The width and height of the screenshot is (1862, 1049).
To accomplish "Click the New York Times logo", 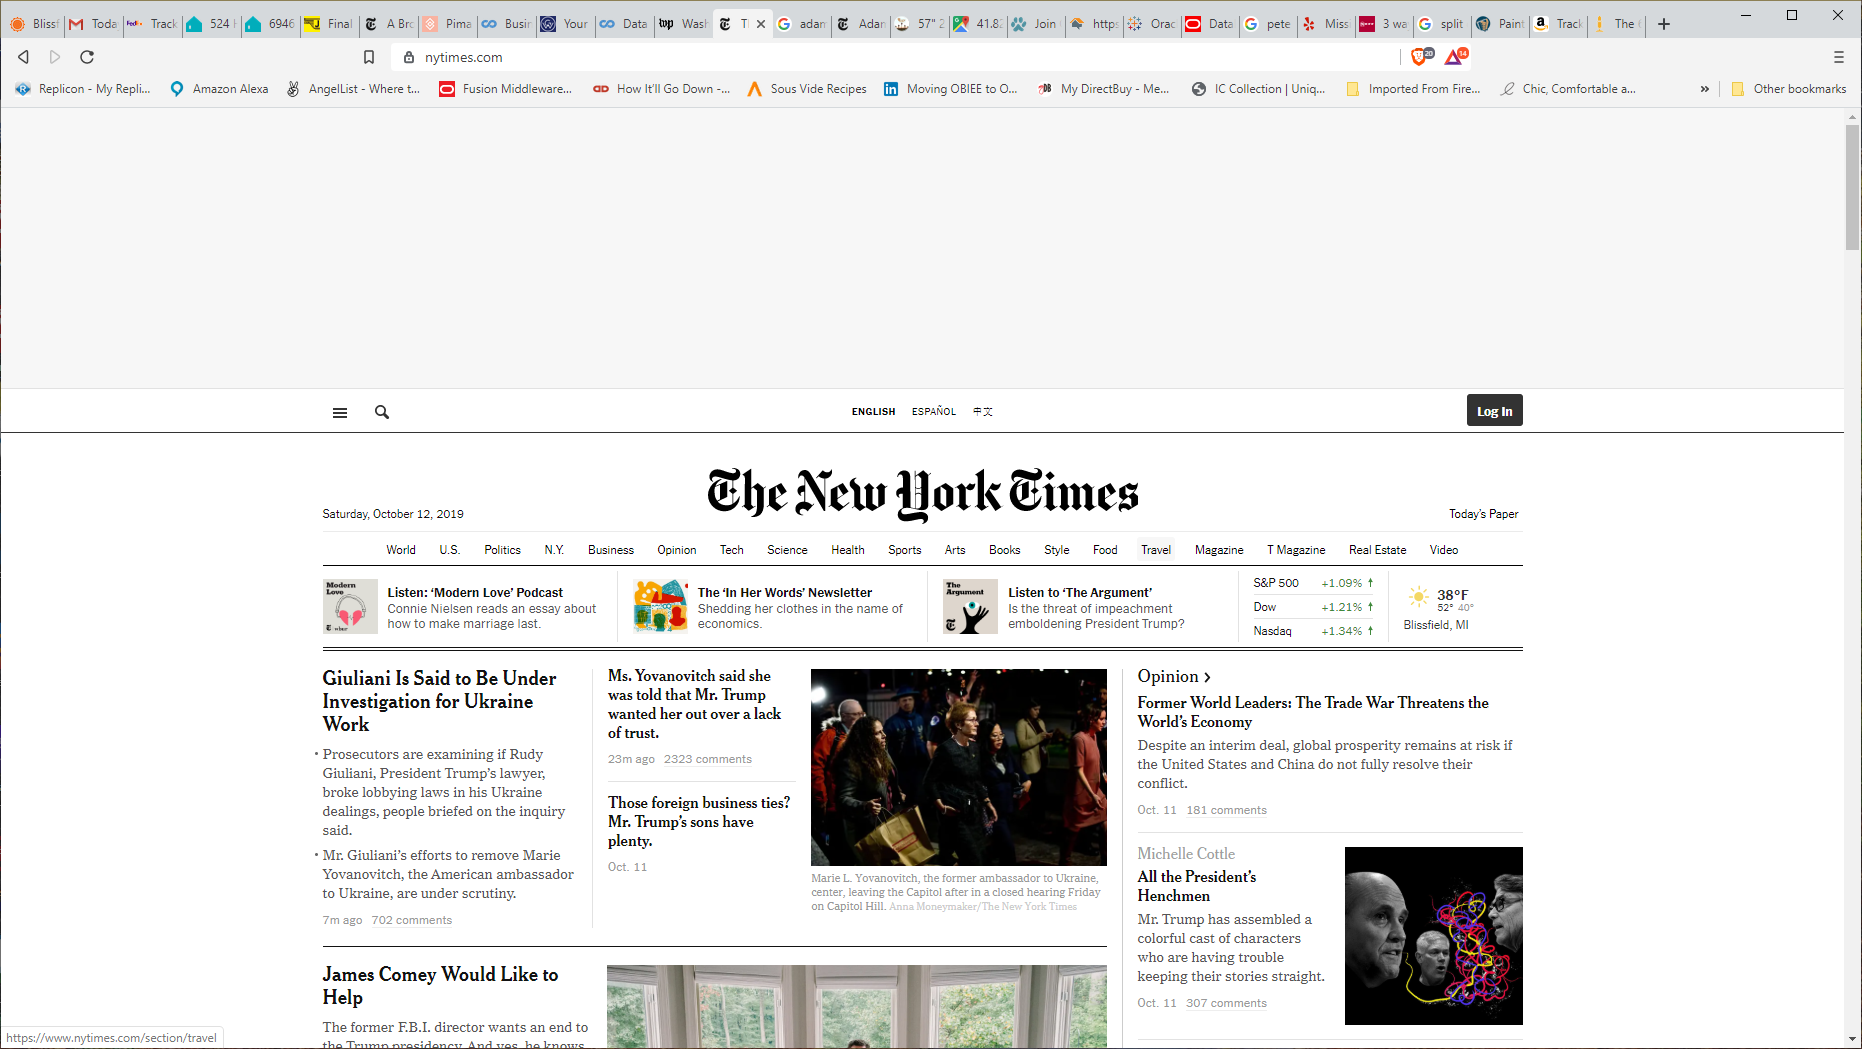I will tap(922, 493).
